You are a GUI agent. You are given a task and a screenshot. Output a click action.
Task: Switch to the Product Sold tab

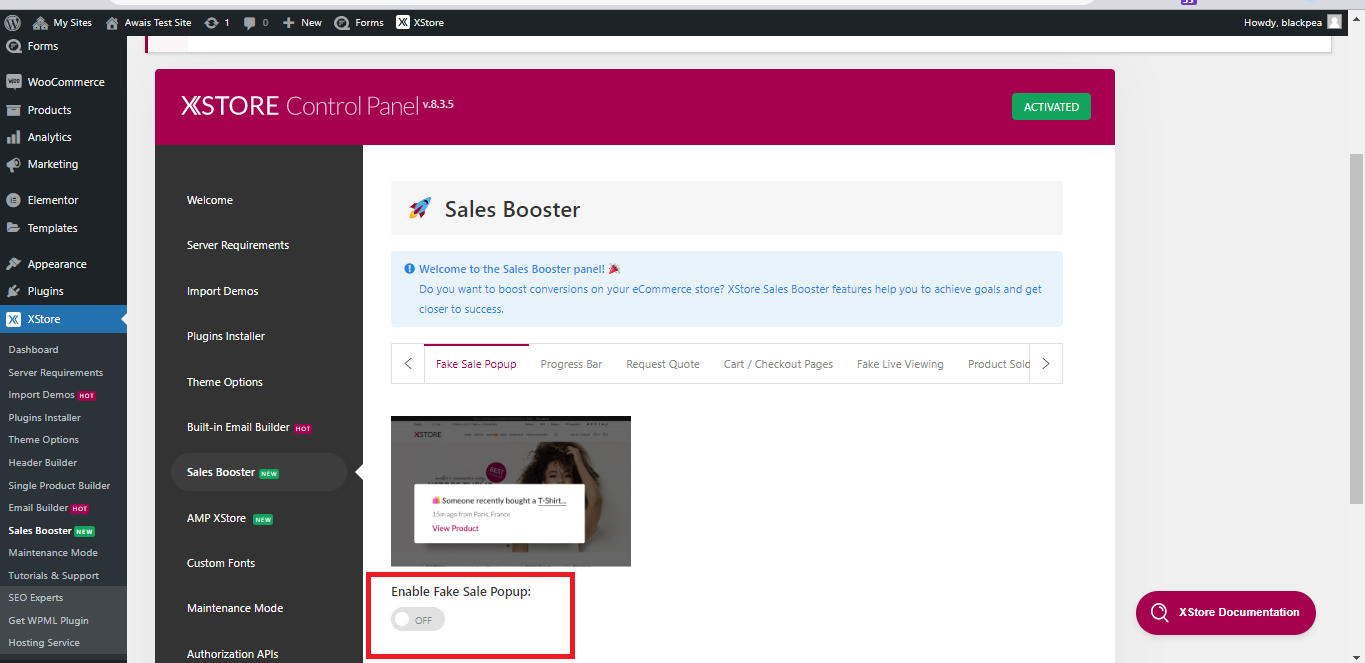998,364
